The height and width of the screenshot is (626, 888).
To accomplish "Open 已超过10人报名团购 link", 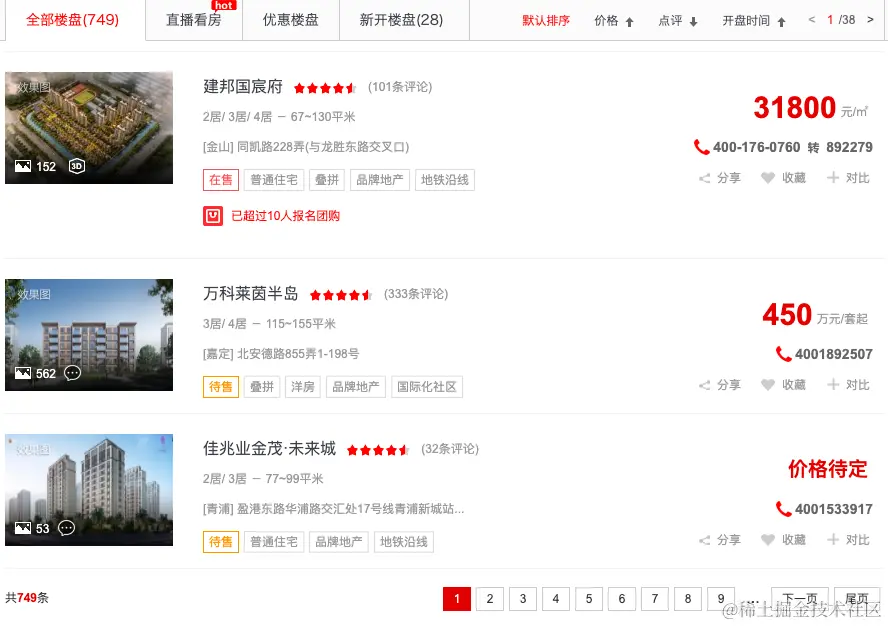I will tap(285, 216).
